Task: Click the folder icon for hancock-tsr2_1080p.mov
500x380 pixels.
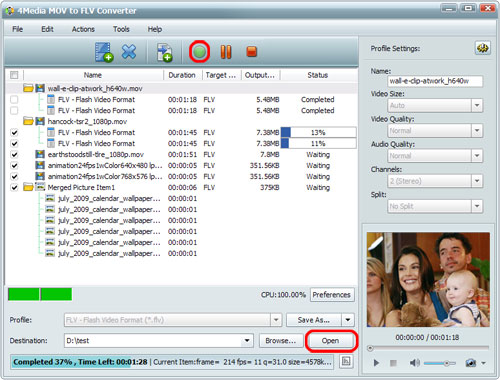Action: [x=28, y=121]
